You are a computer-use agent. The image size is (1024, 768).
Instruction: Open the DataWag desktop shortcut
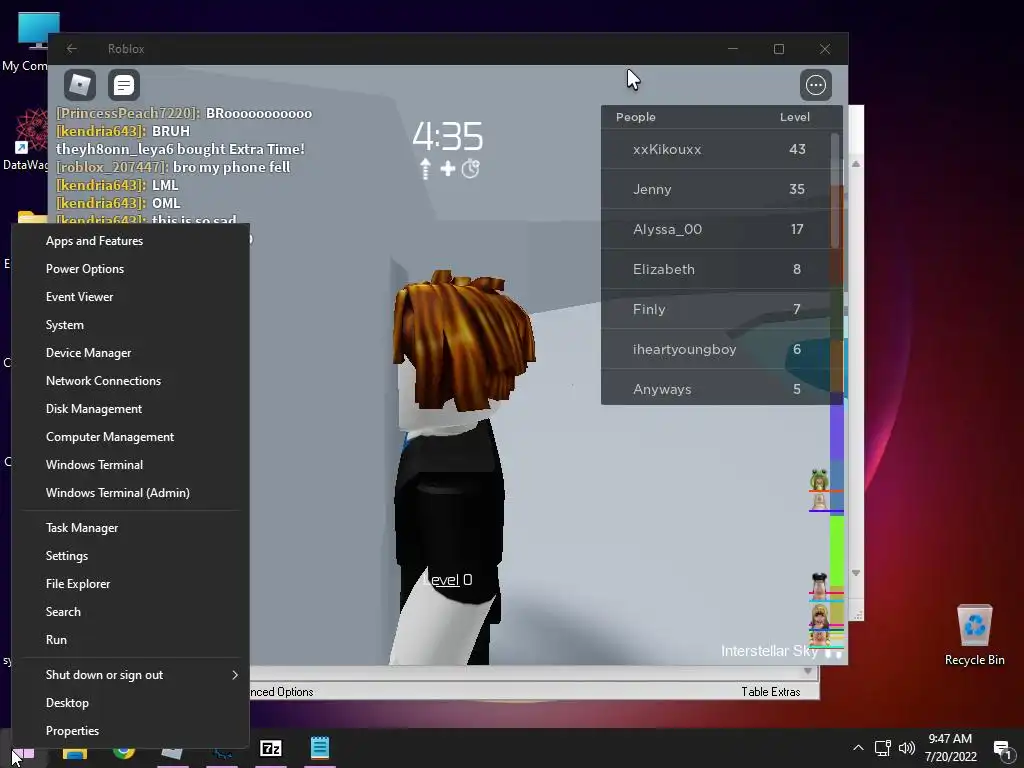click(26, 140)
